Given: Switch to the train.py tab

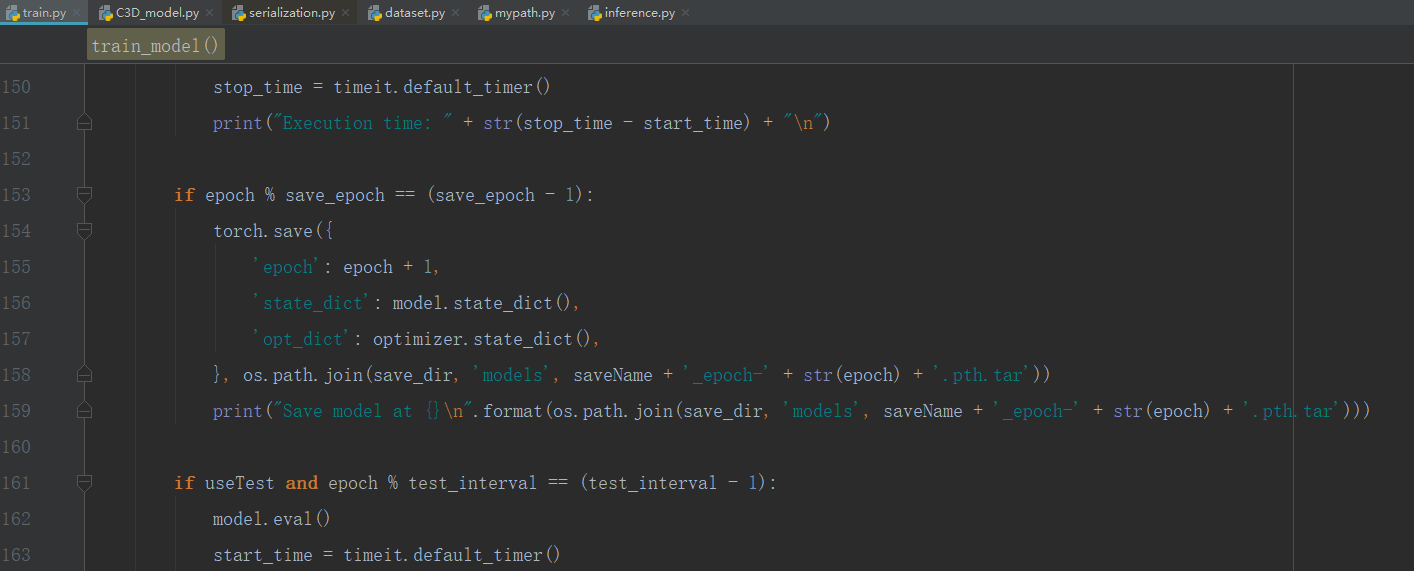Looking at the screenshot, I should [44, 13].
